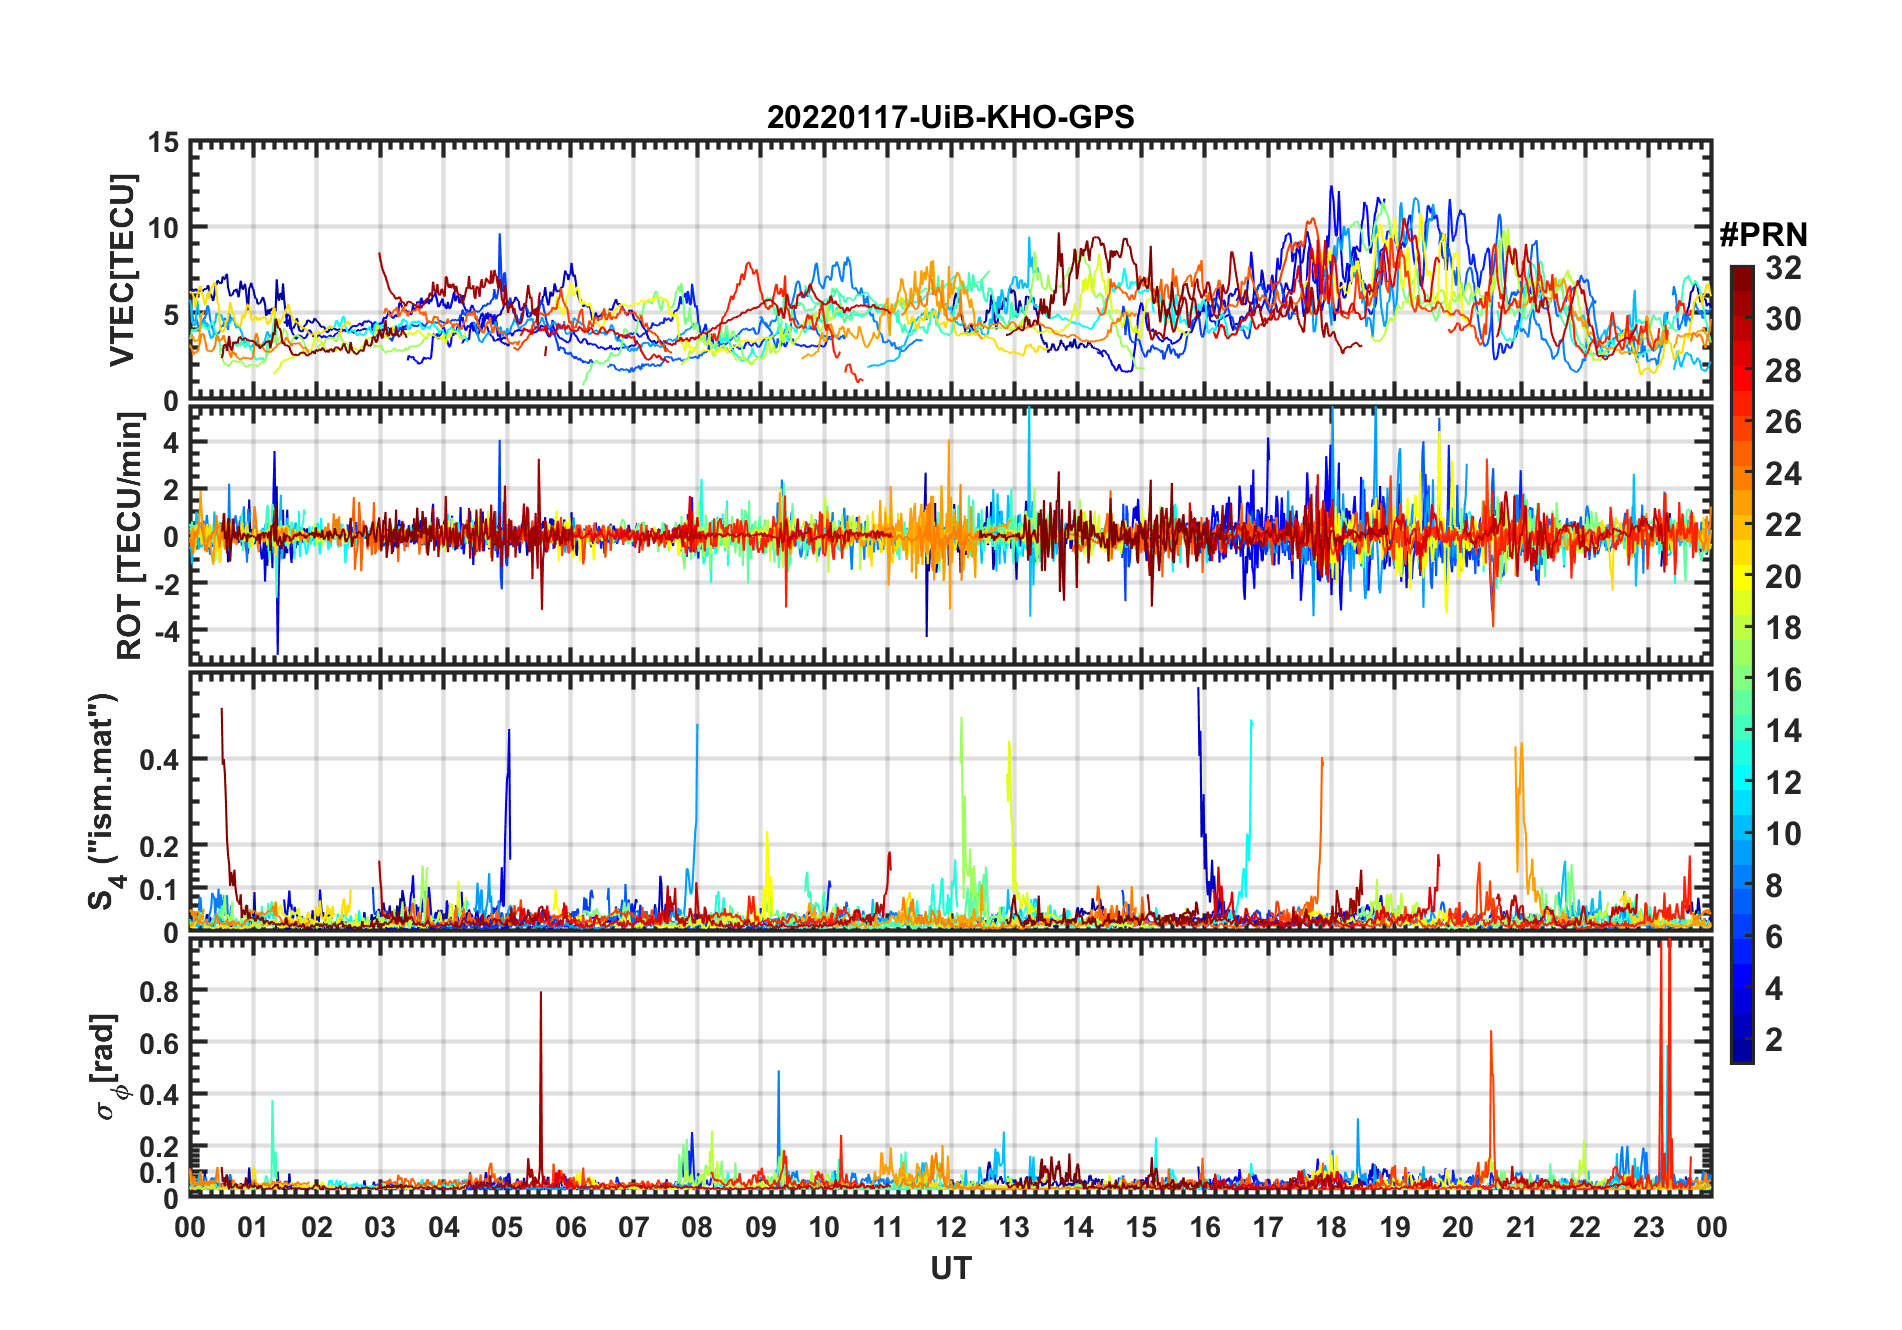Click the UT axis tick label "07"
Image resolution: width=1902 pixels, height=1330 pixels.
click(x=634, y=1227)
